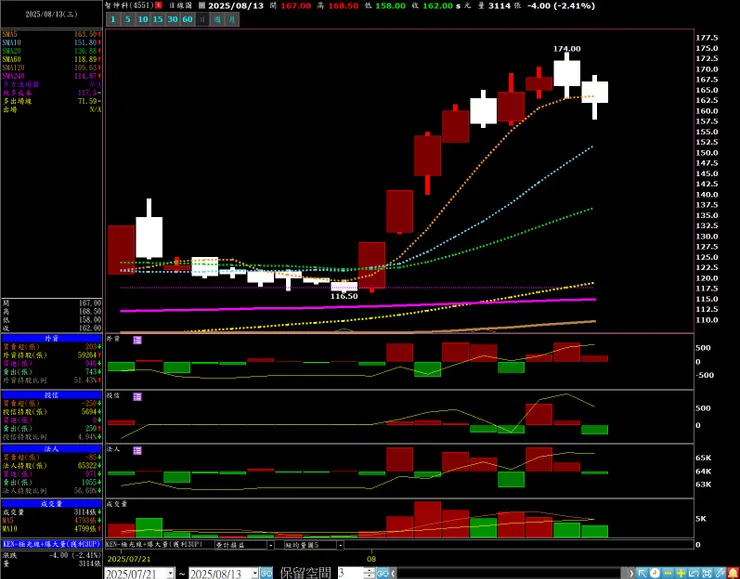
Task: Click the orange alert bell icon
Action: click(732, 573)
